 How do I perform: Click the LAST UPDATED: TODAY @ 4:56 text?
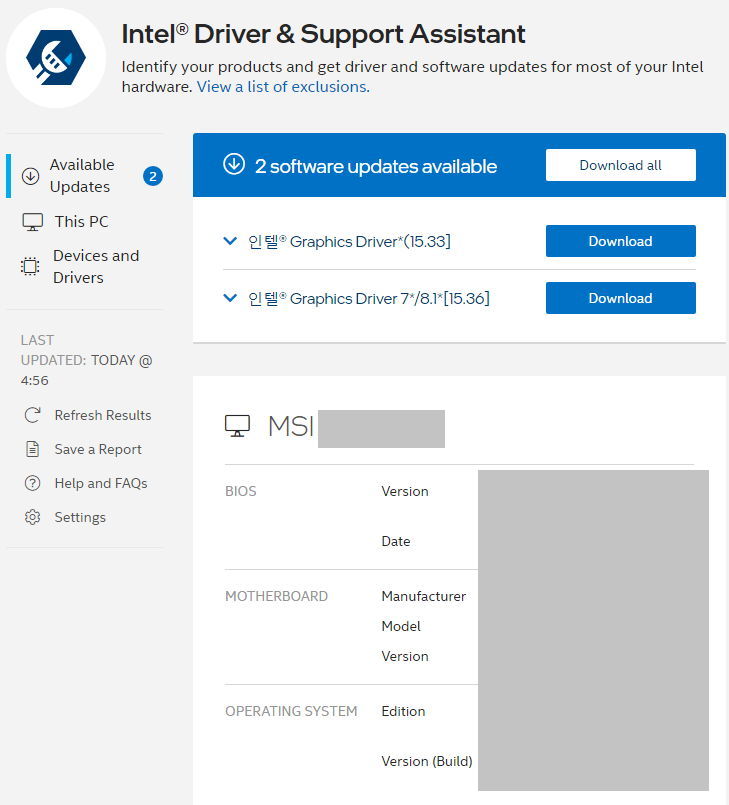click(x=86, y=360)
